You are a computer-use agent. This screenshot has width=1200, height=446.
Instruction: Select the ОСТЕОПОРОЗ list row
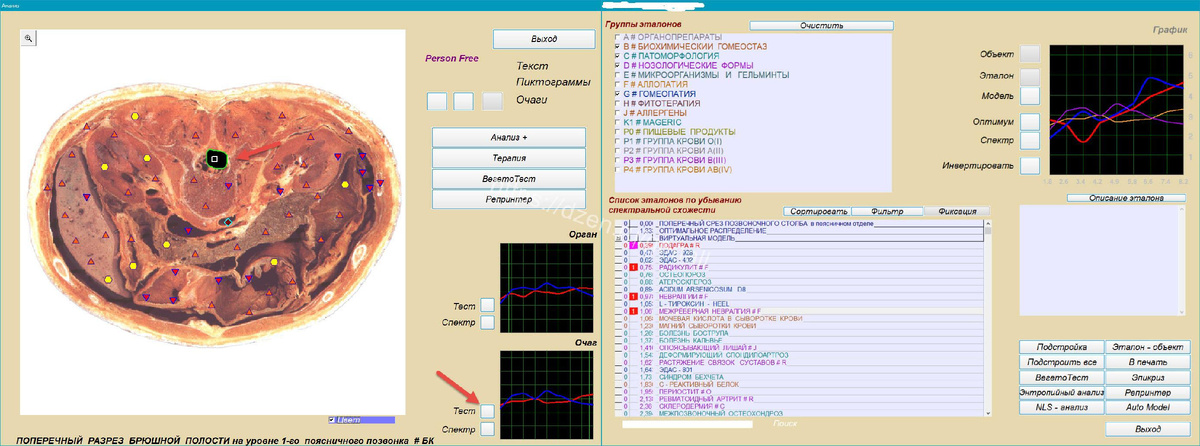tap(797, 275)
